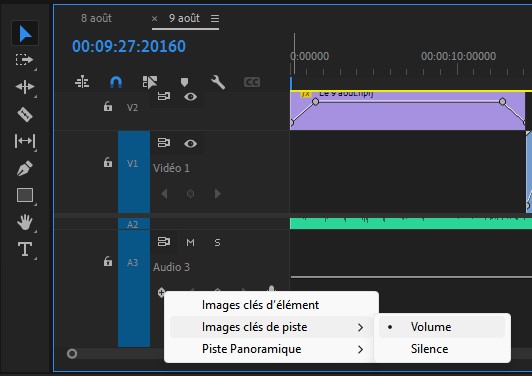Viewport: 532px width, 376px height.
Task: Toggle timeline Snap magnet
Action: (116, 82)
